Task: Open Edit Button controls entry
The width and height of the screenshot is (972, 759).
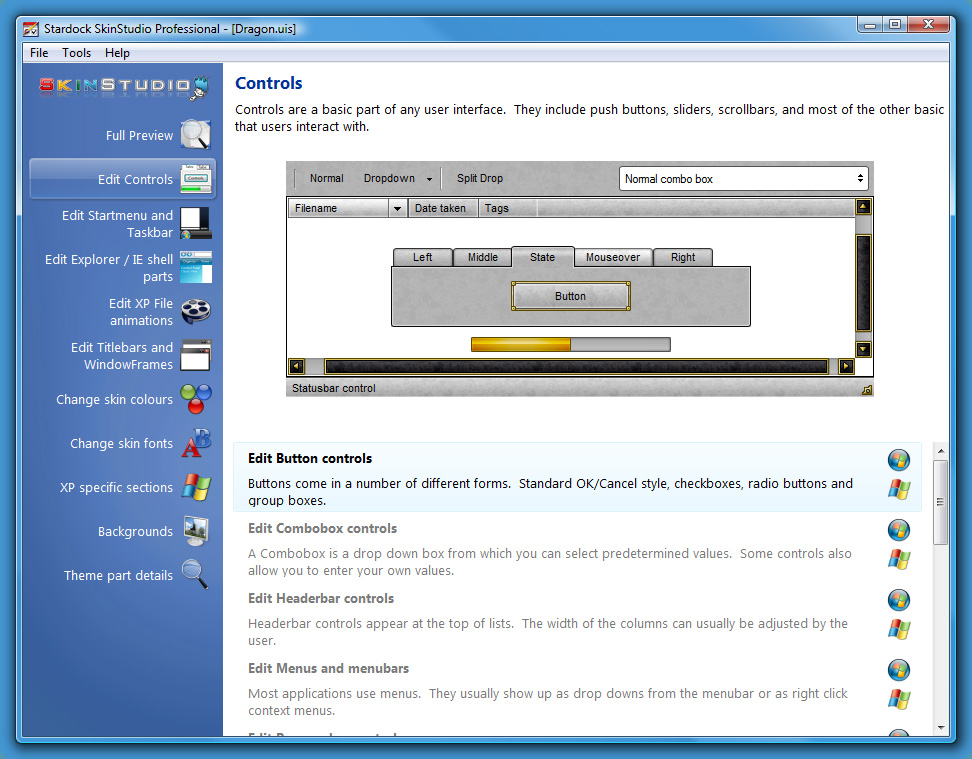Action: coord(577,478)
